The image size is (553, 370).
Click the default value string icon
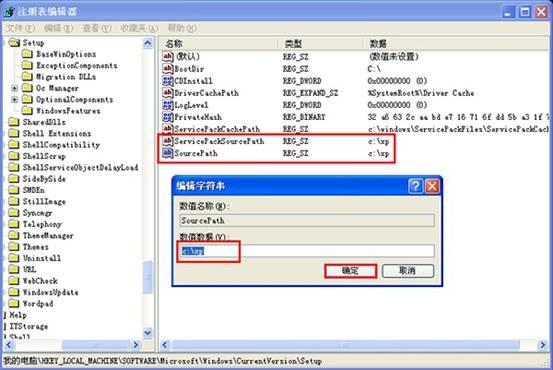pyautogui.click(x=168, y=56)
